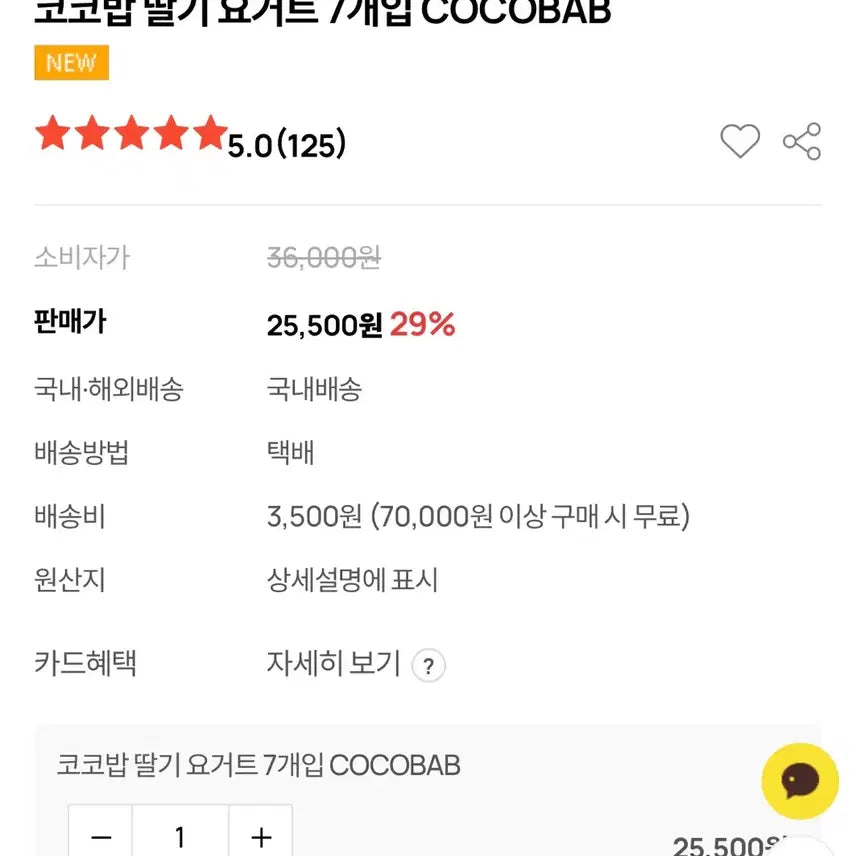Click 상세설명에 표시 origin text

click(352, 581)
